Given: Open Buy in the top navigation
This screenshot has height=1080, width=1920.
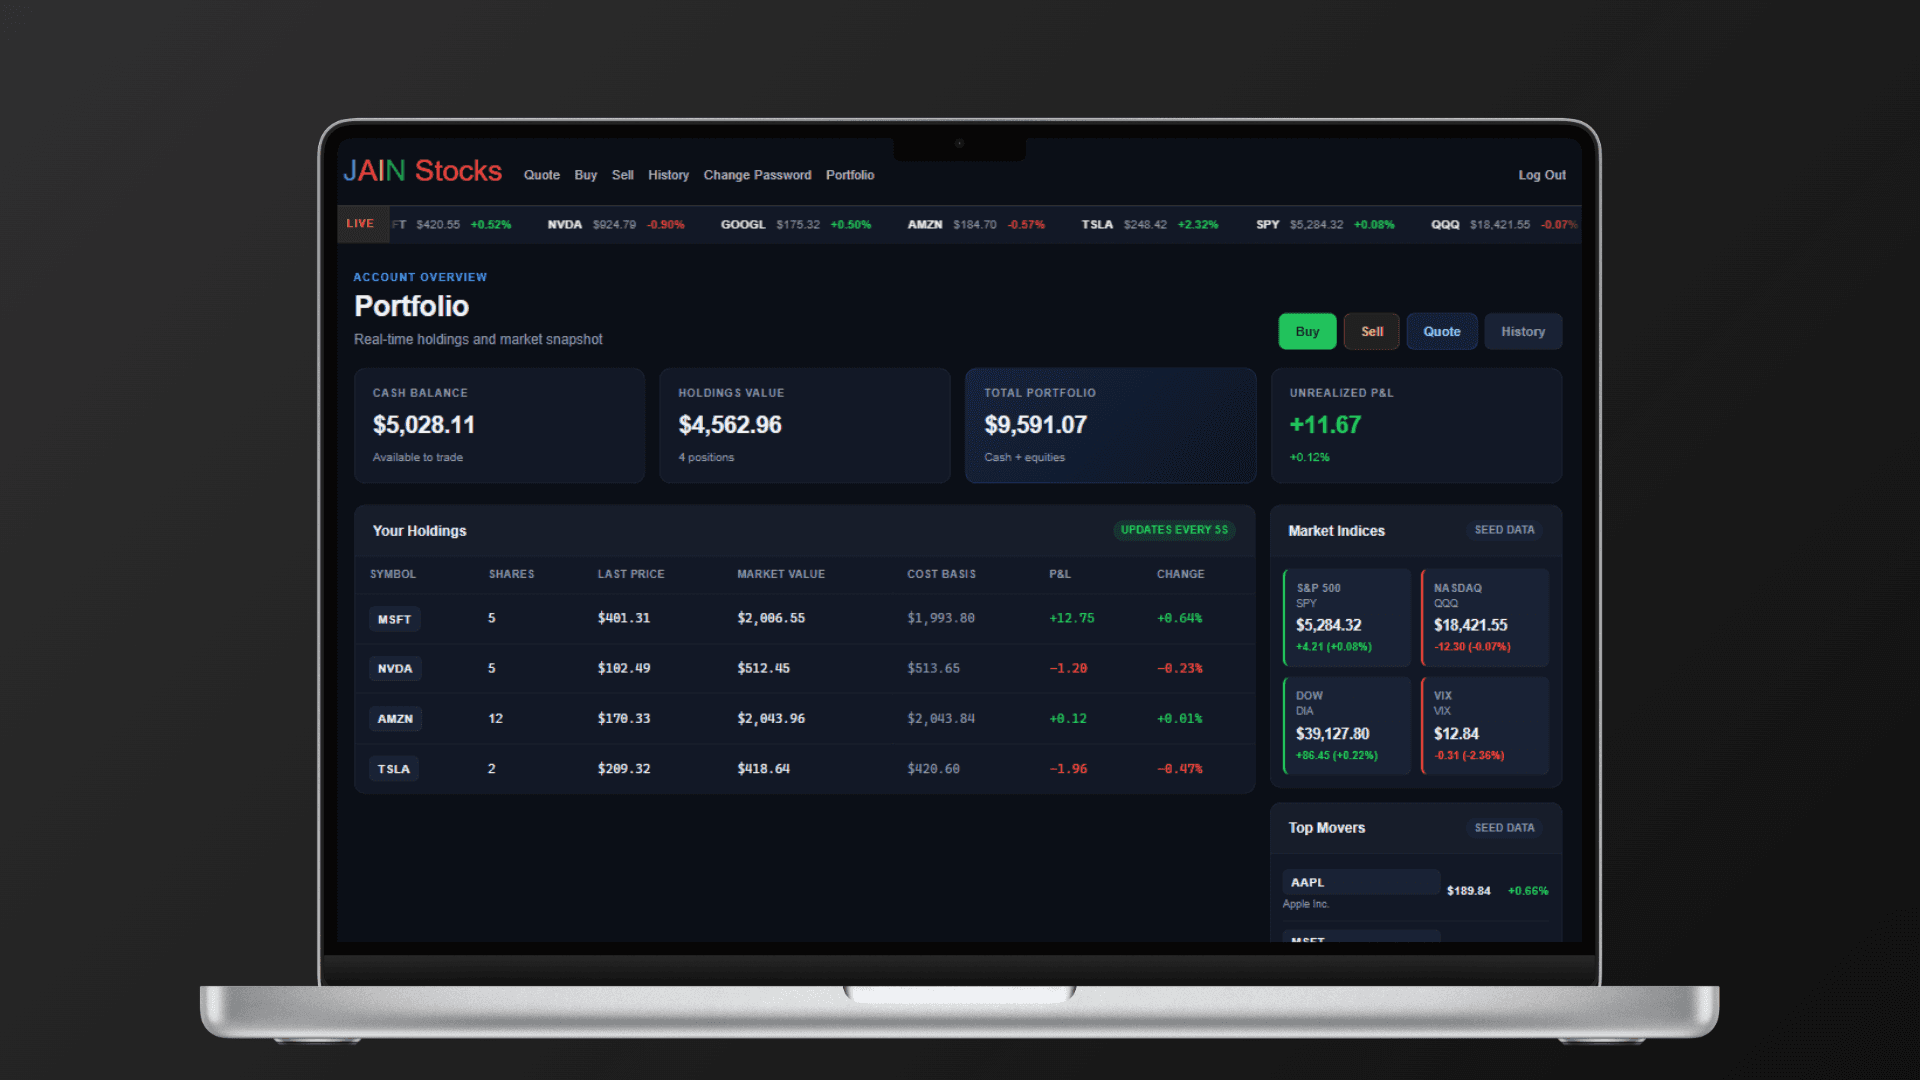Looking at the screenshot, I should tap(586, 175).
